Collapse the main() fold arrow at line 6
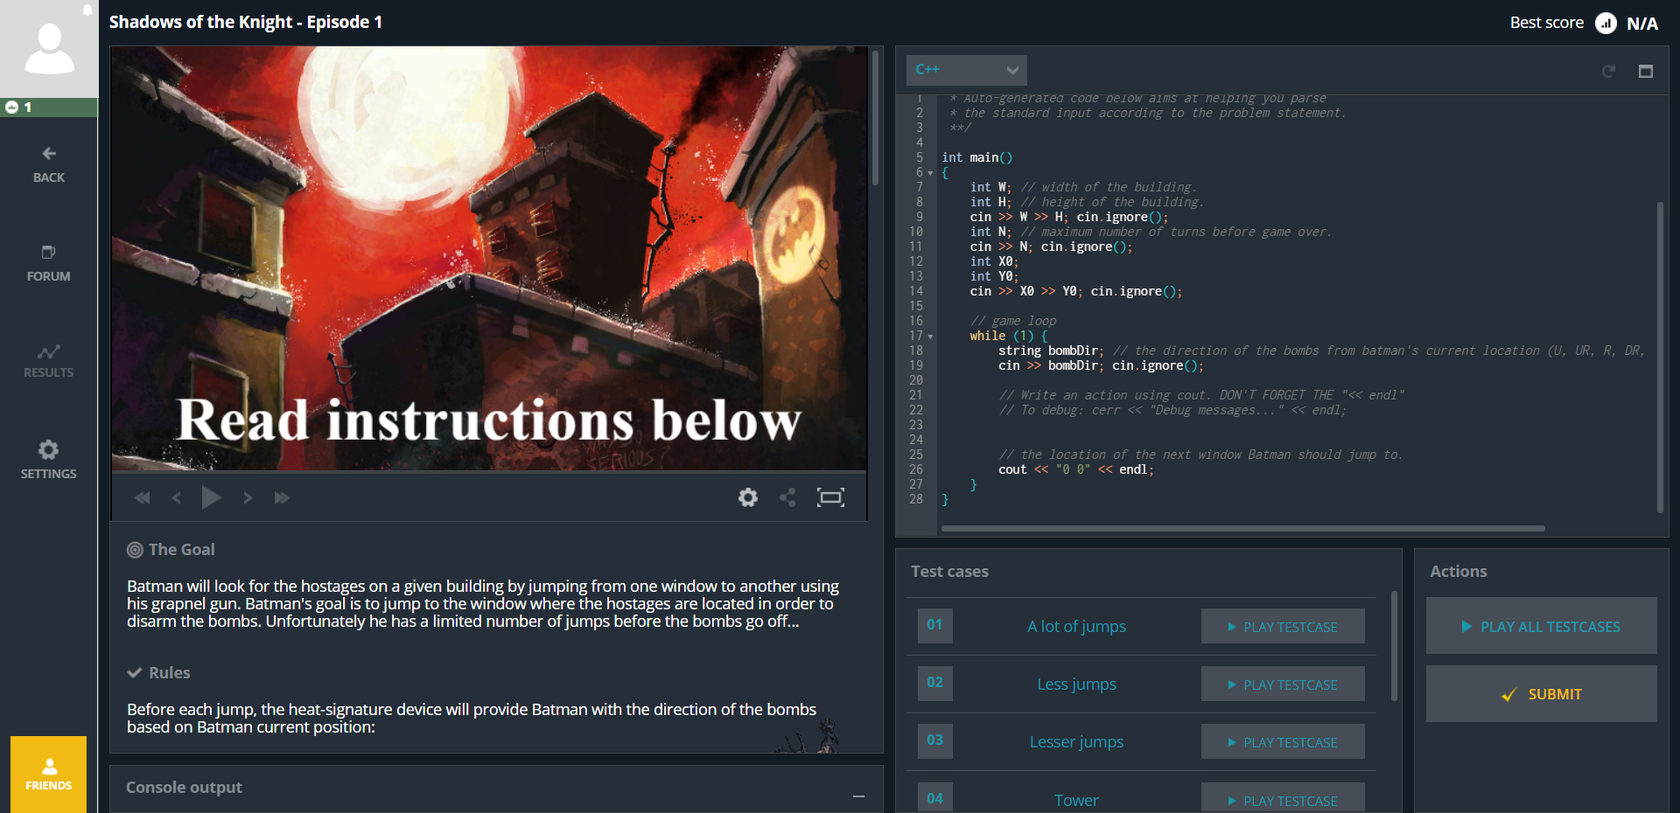Screen dimensions: 1680x813 click(x=931, y=173)
